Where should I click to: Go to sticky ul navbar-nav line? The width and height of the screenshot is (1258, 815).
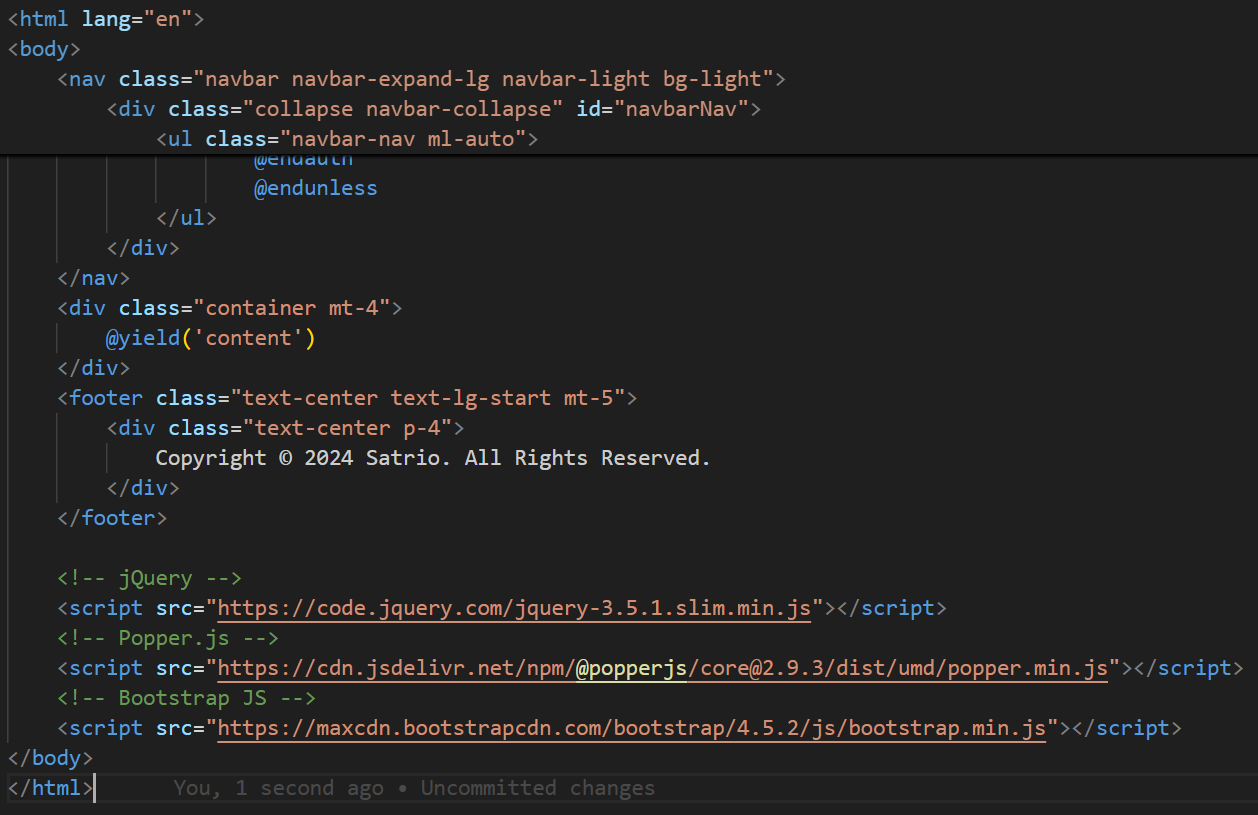(x=346, y=138)
